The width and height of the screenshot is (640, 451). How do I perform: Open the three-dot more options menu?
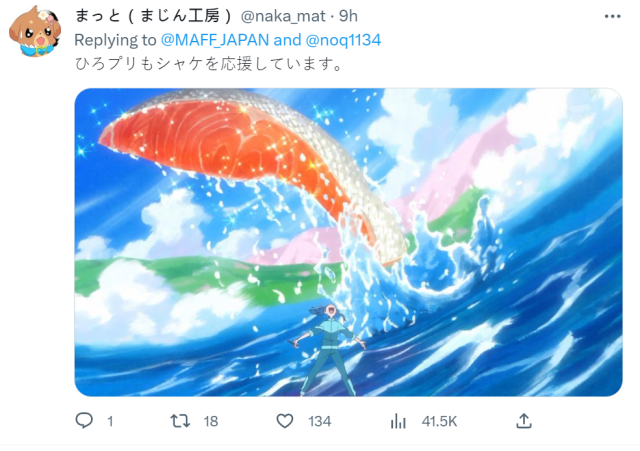coord(612,16)
